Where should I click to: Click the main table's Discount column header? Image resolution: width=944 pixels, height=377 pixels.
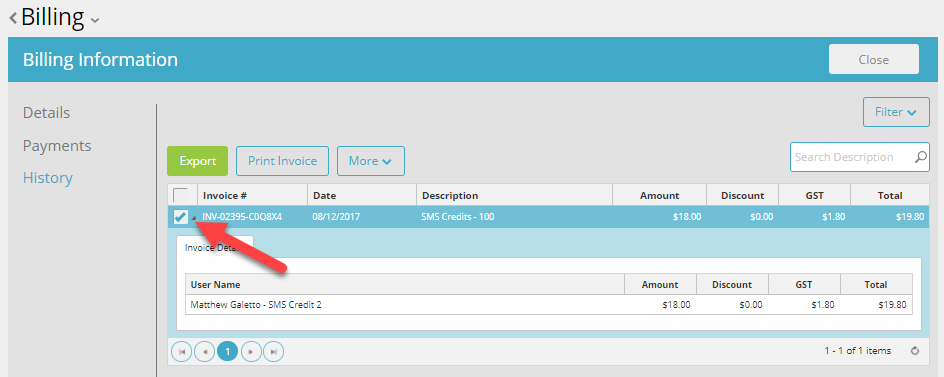click(742, 195)
